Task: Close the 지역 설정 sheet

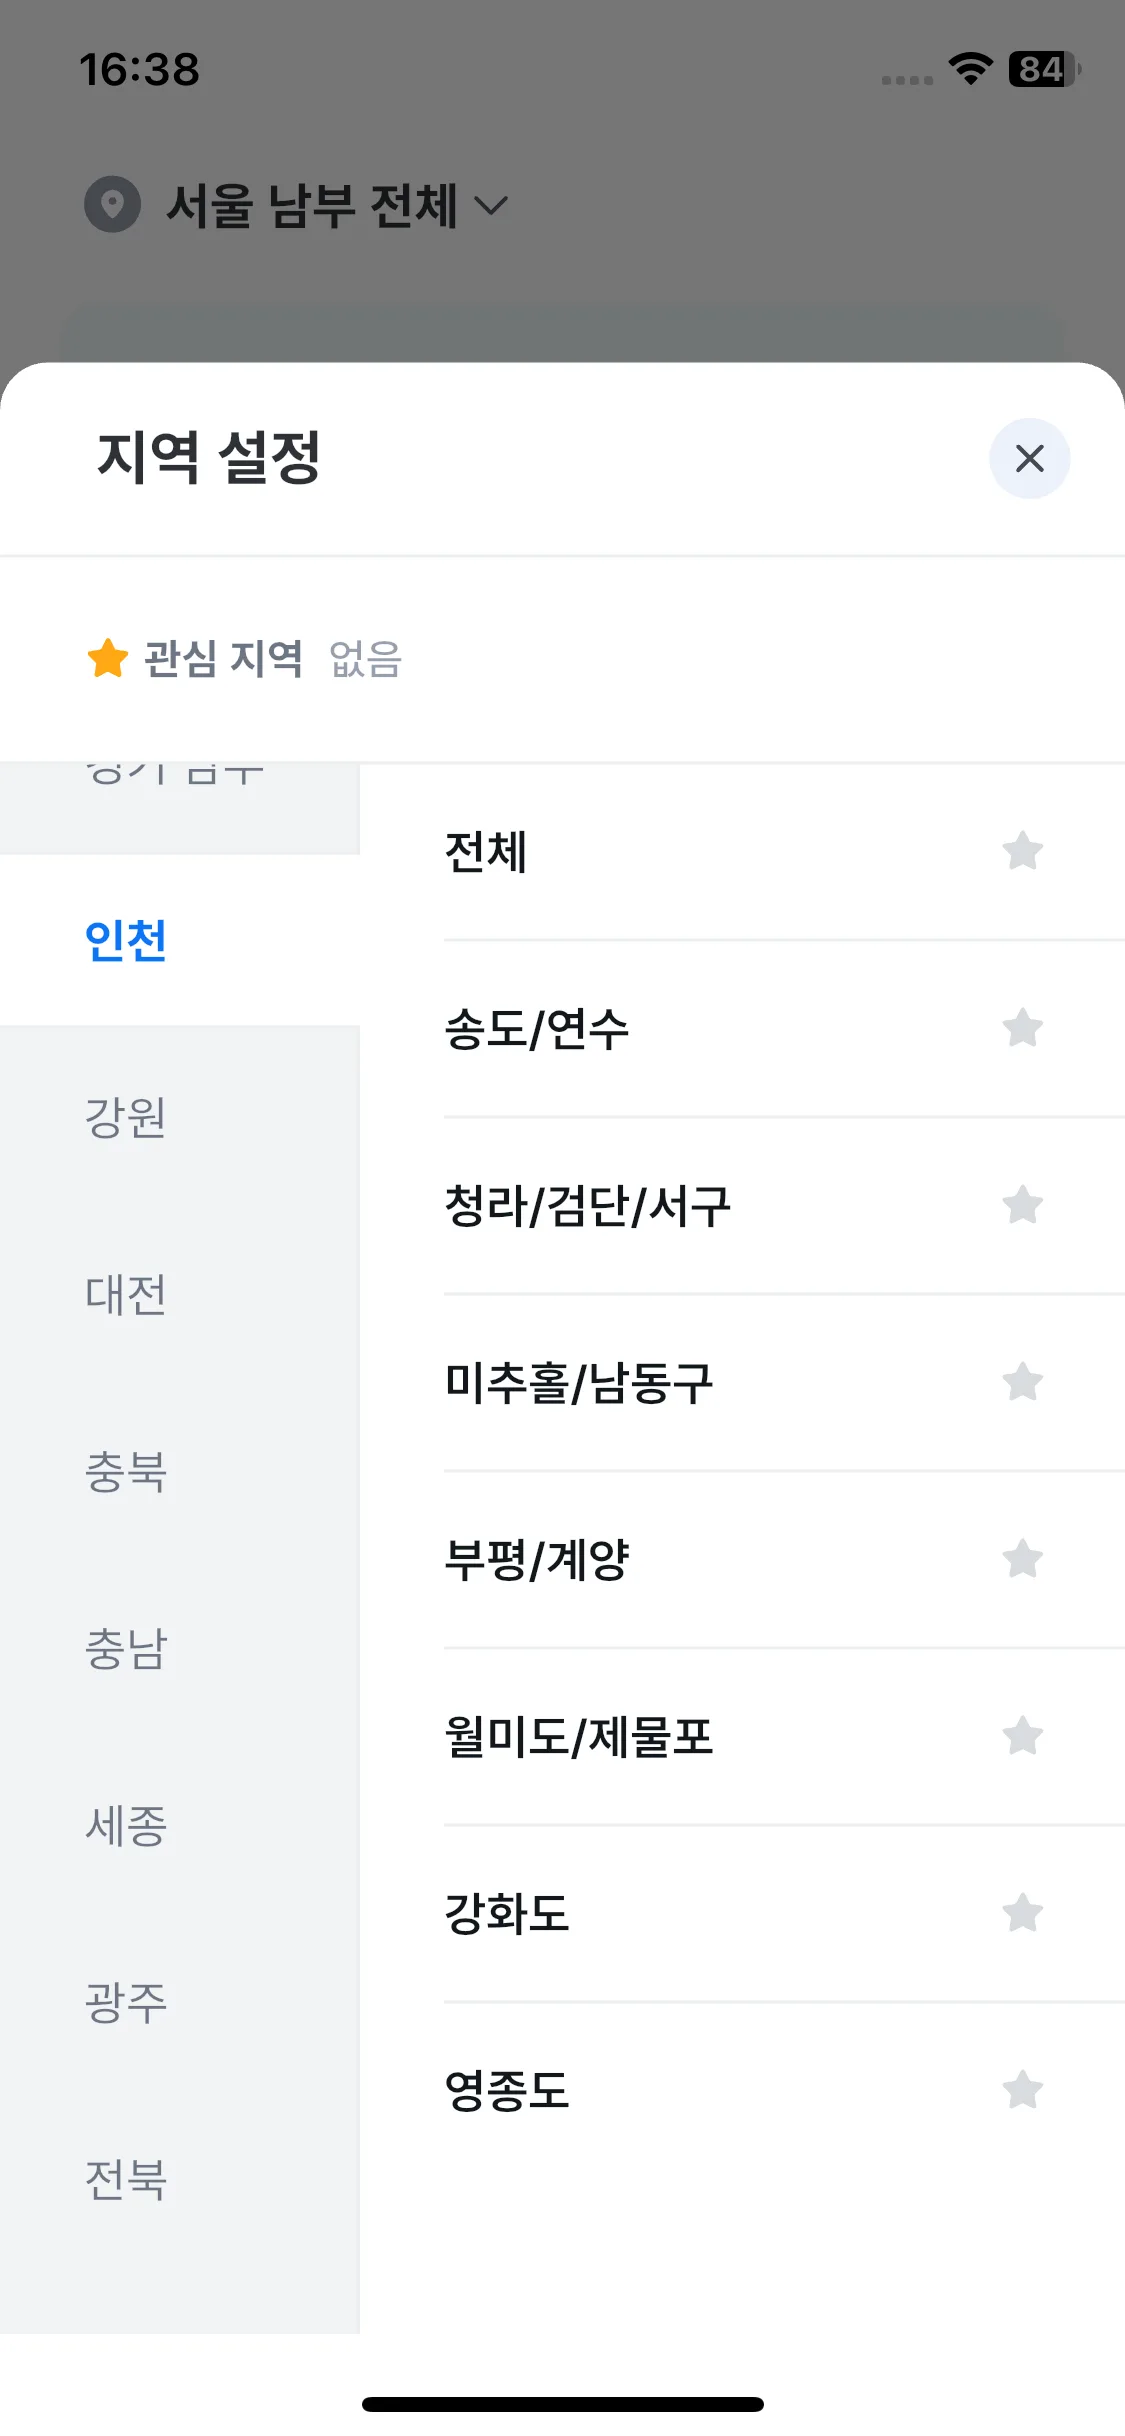Action: pos(1029,459)
